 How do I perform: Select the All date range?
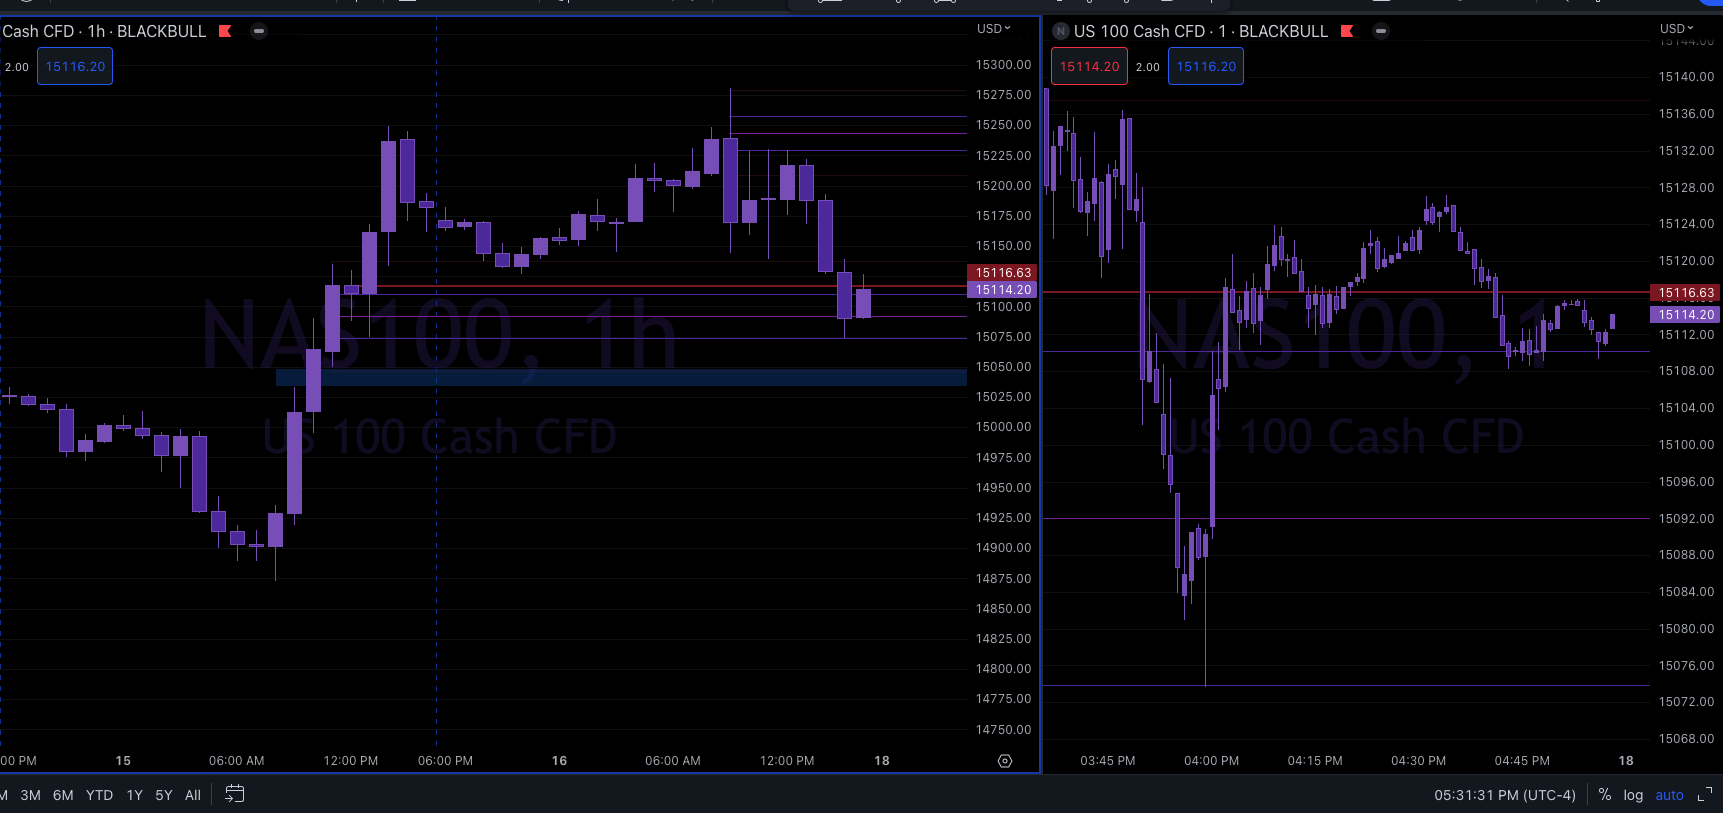(193, 795)
